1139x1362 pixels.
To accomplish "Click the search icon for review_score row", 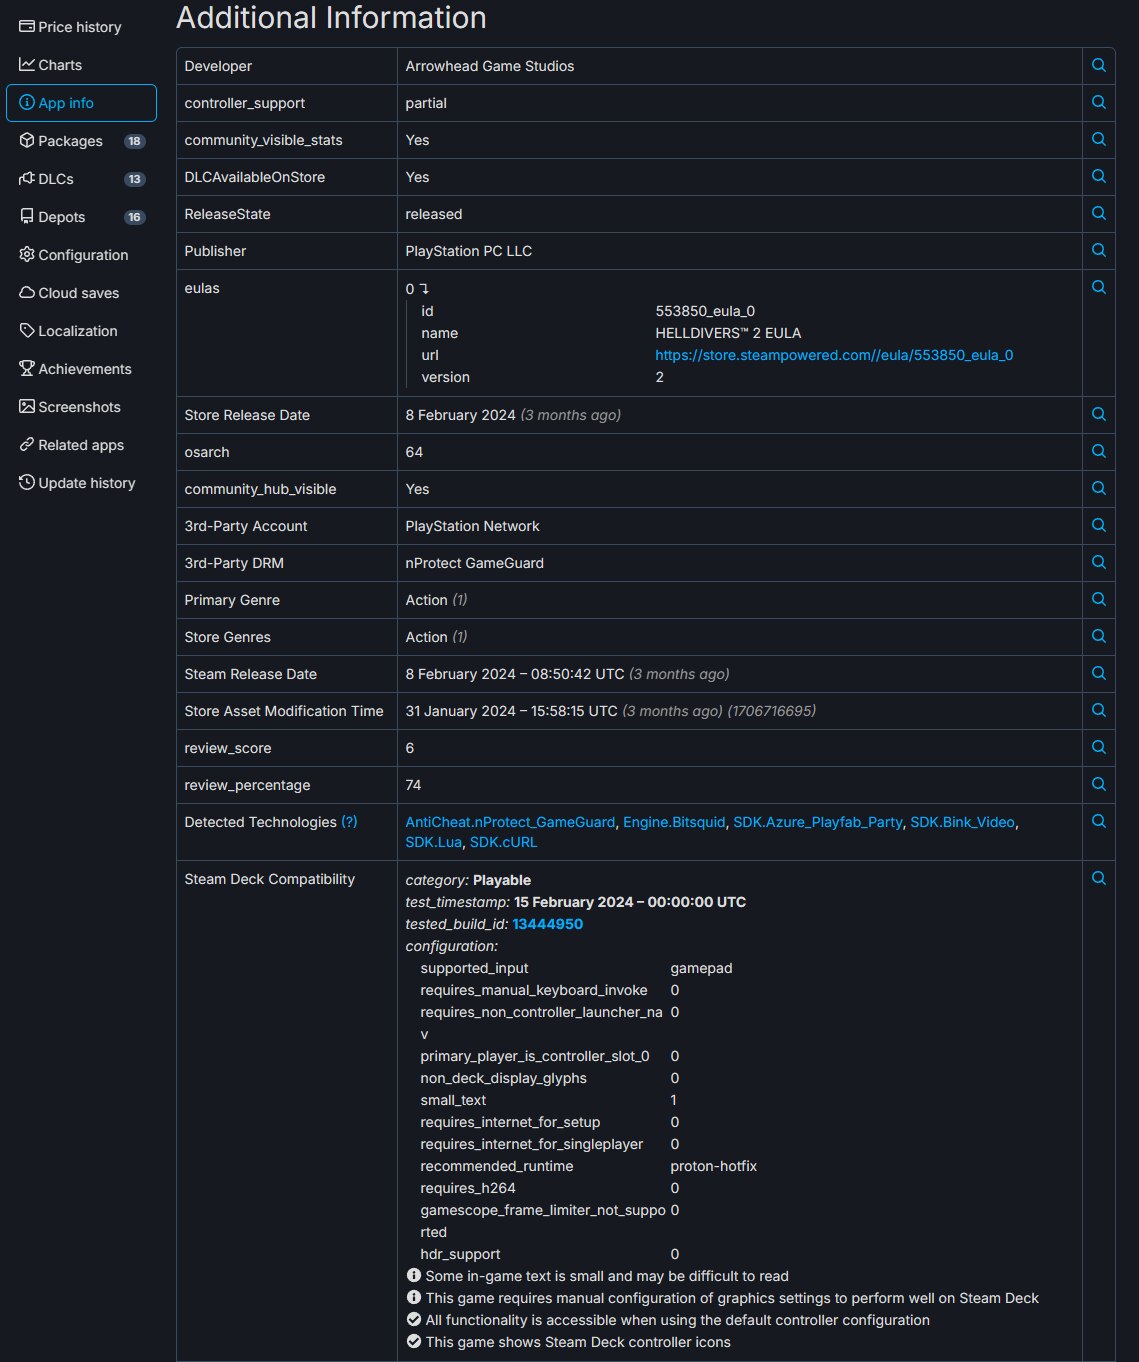I will click(x=1098, y=747).
